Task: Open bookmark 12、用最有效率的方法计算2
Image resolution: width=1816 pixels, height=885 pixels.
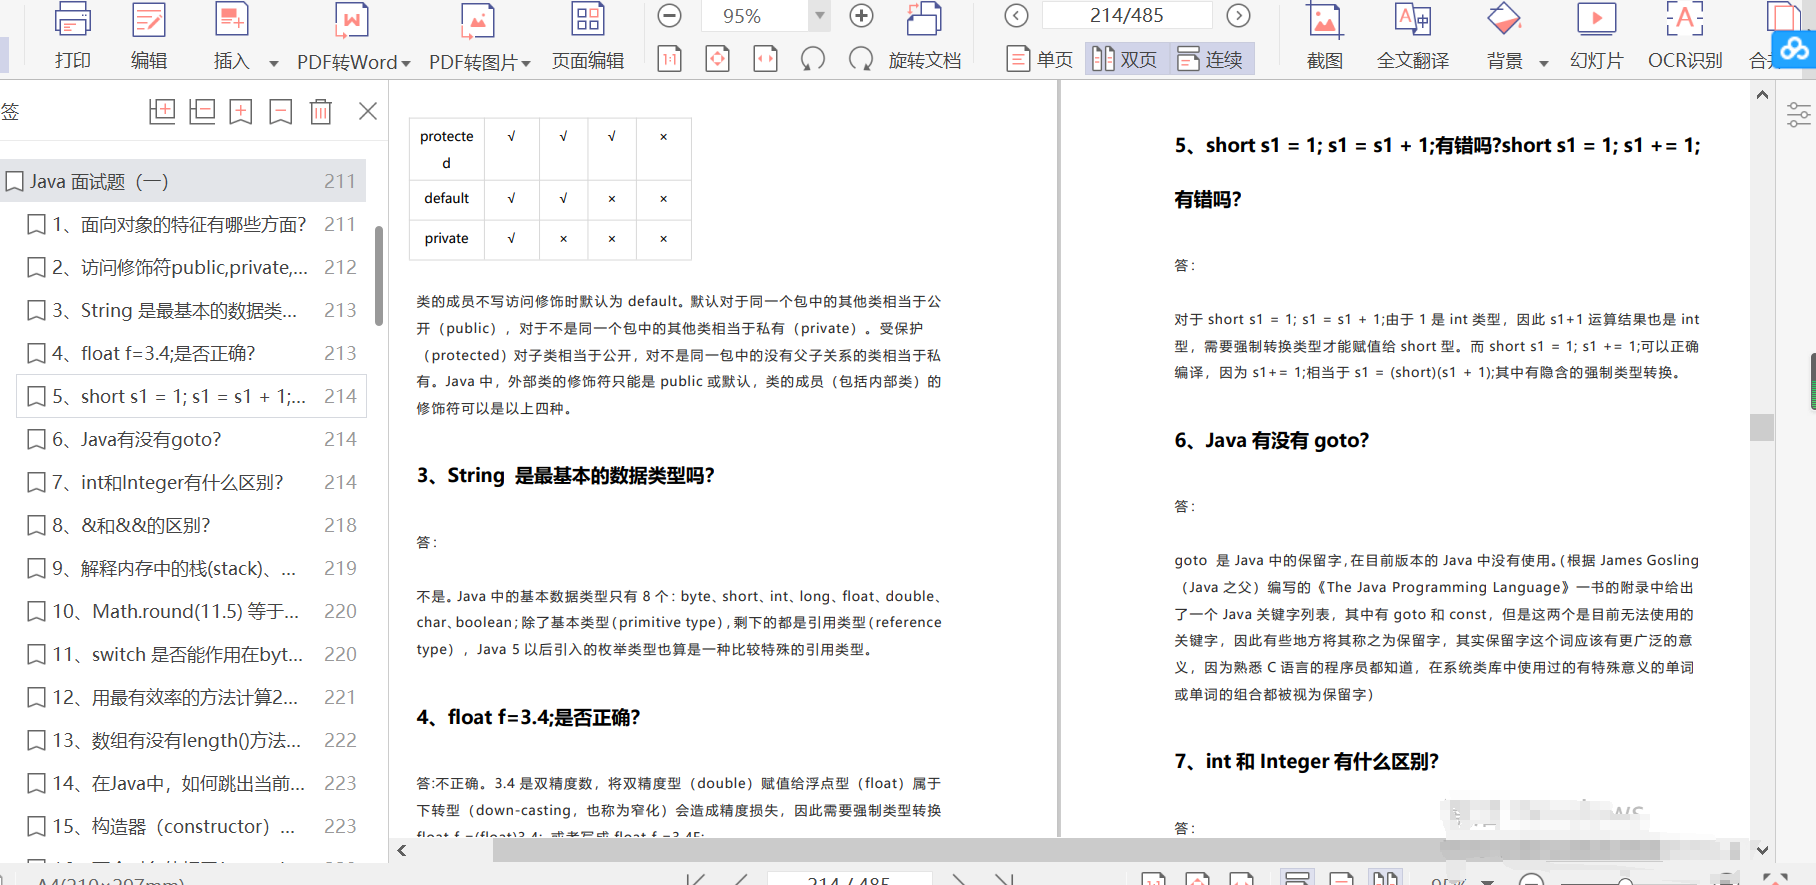Action: [x=192, y=697]
